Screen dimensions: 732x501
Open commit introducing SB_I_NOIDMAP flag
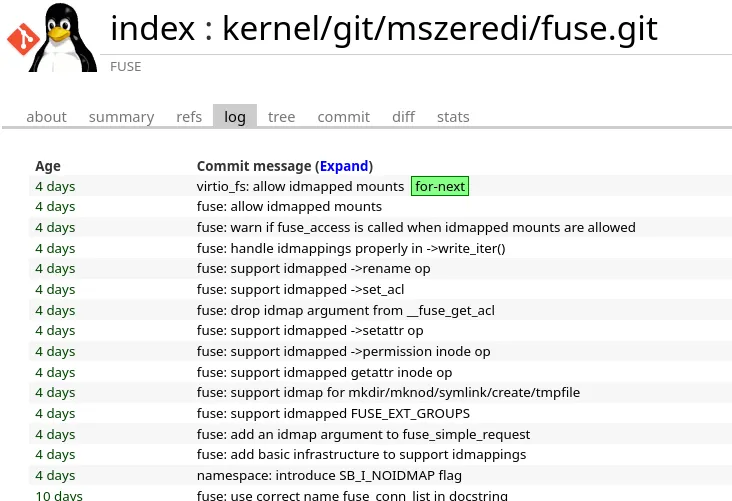[329, 475]
